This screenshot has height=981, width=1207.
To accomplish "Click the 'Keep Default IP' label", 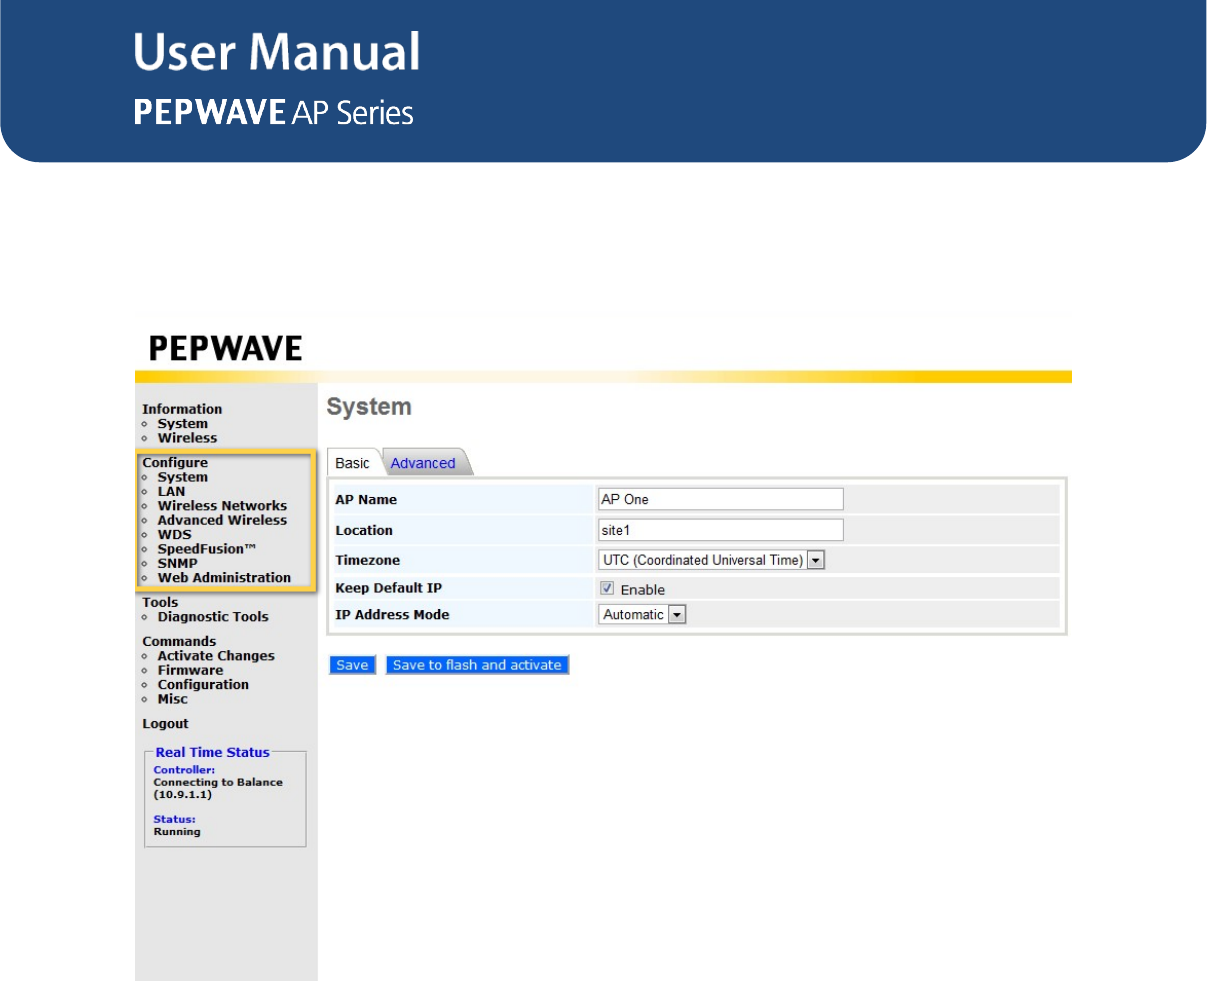I will (388, 588).
